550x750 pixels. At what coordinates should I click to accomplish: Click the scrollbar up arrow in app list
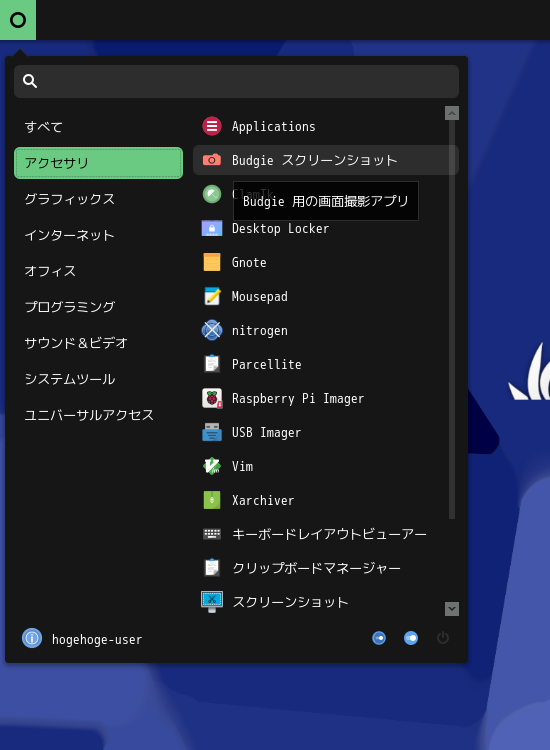coord(452,113)
